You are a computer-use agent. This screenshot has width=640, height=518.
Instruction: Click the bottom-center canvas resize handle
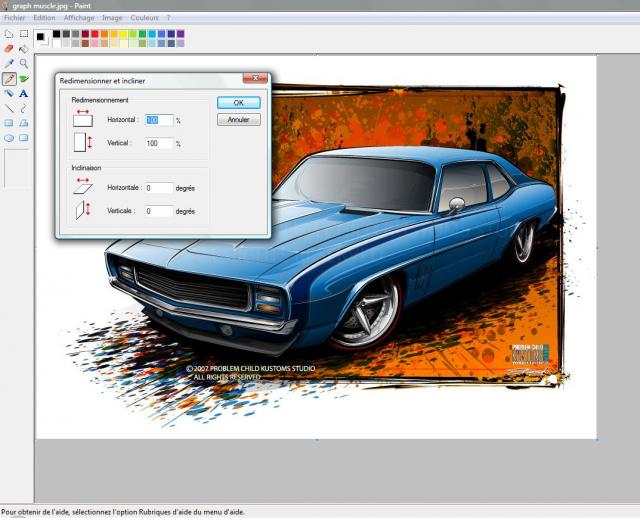click(317, 440)
